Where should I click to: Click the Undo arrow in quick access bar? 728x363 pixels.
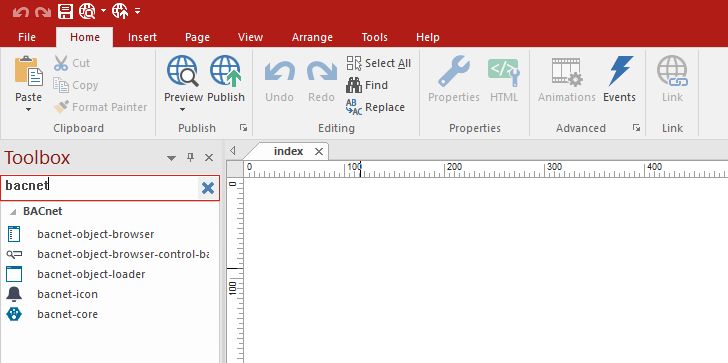21,12
